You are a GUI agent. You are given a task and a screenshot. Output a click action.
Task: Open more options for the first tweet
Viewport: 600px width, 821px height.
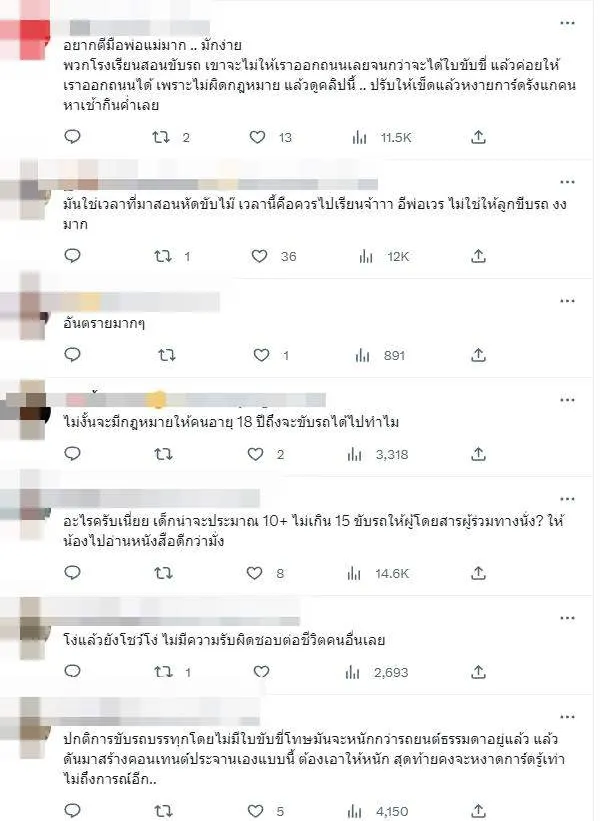(568, 23)
